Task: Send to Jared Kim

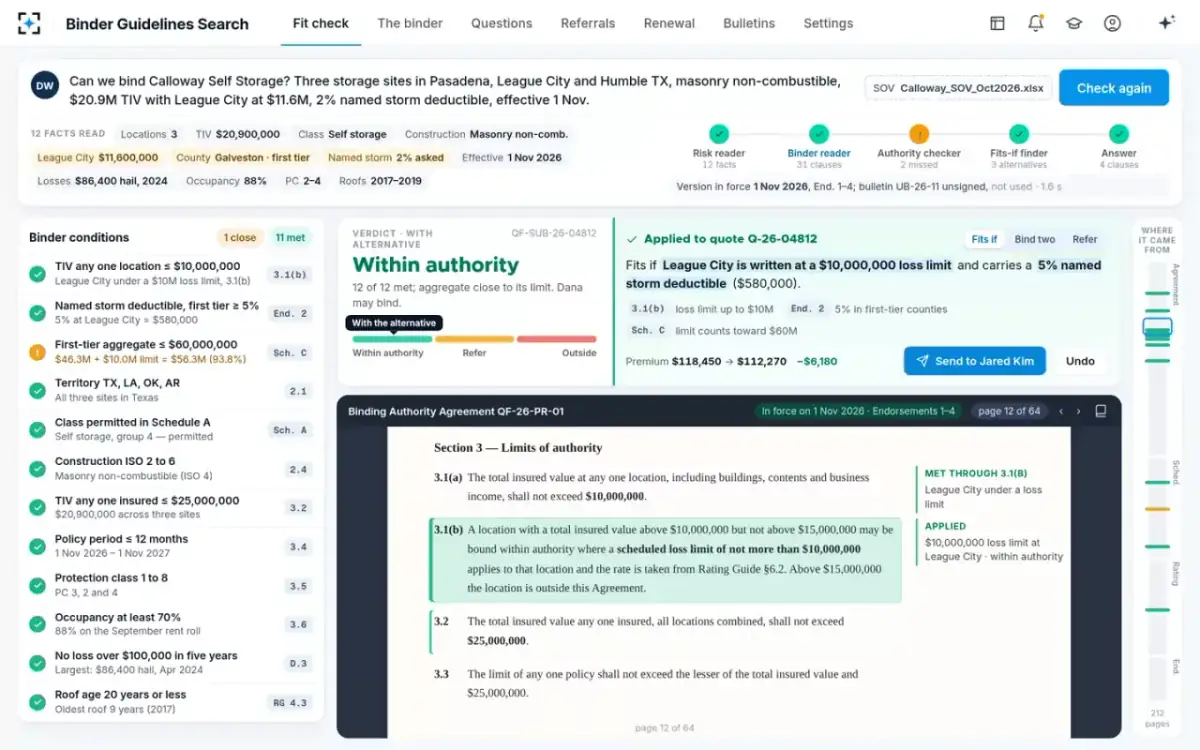Action: pos(975,361)
